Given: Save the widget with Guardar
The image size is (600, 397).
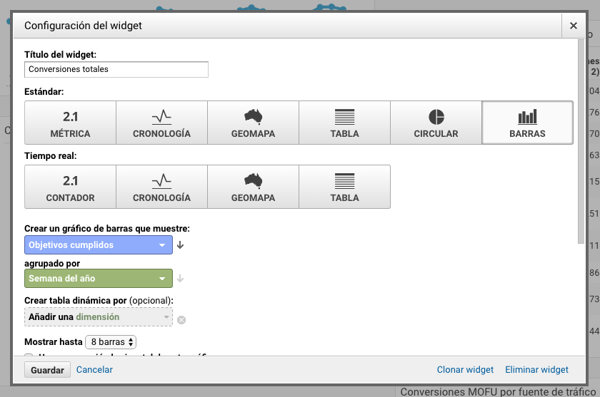Looking at the screenshot, I should [x=47, y=370].
